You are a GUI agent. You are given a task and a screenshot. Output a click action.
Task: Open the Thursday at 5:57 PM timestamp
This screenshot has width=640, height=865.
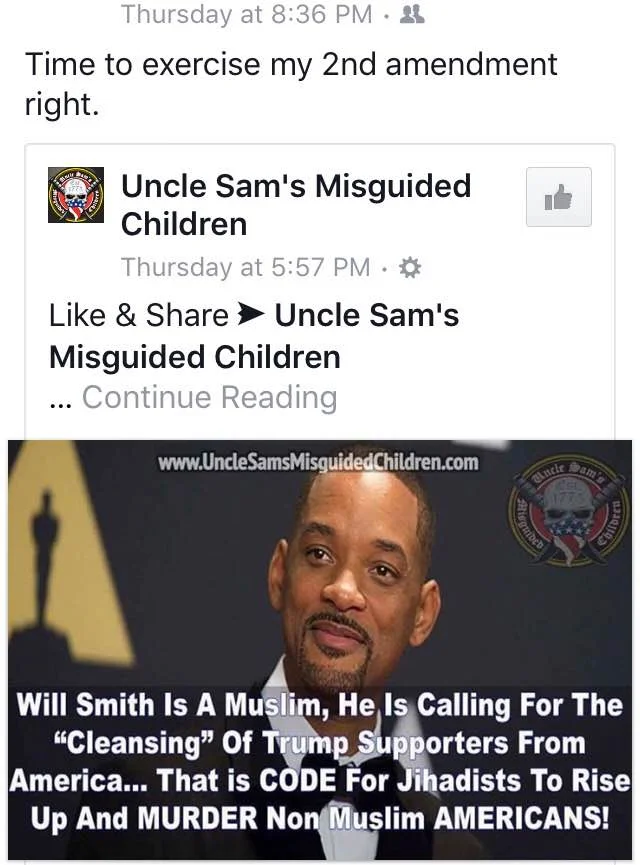tap(246, 268)
